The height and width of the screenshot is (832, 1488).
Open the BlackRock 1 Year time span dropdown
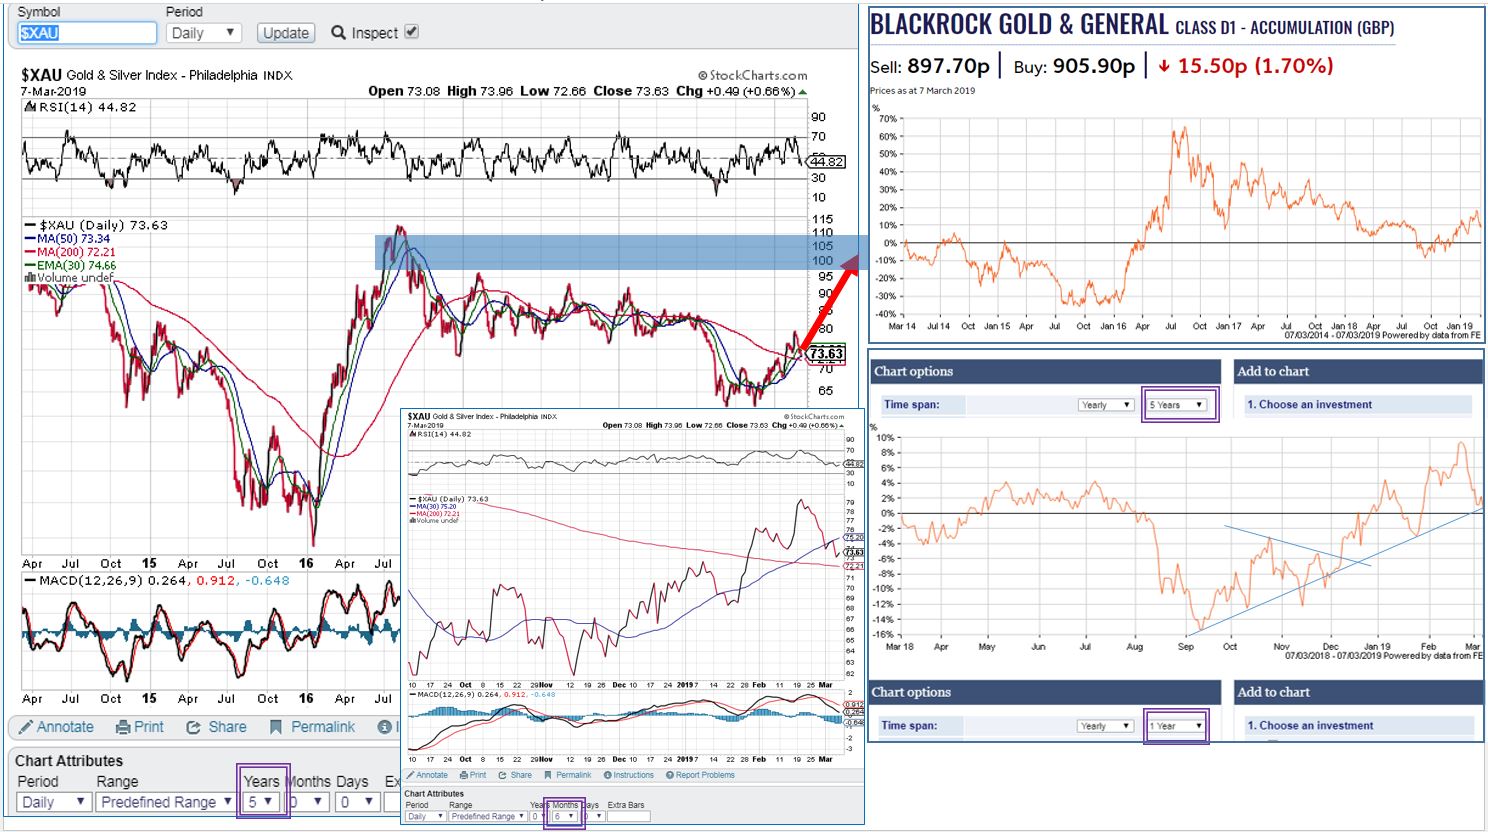coord(1176,726)
